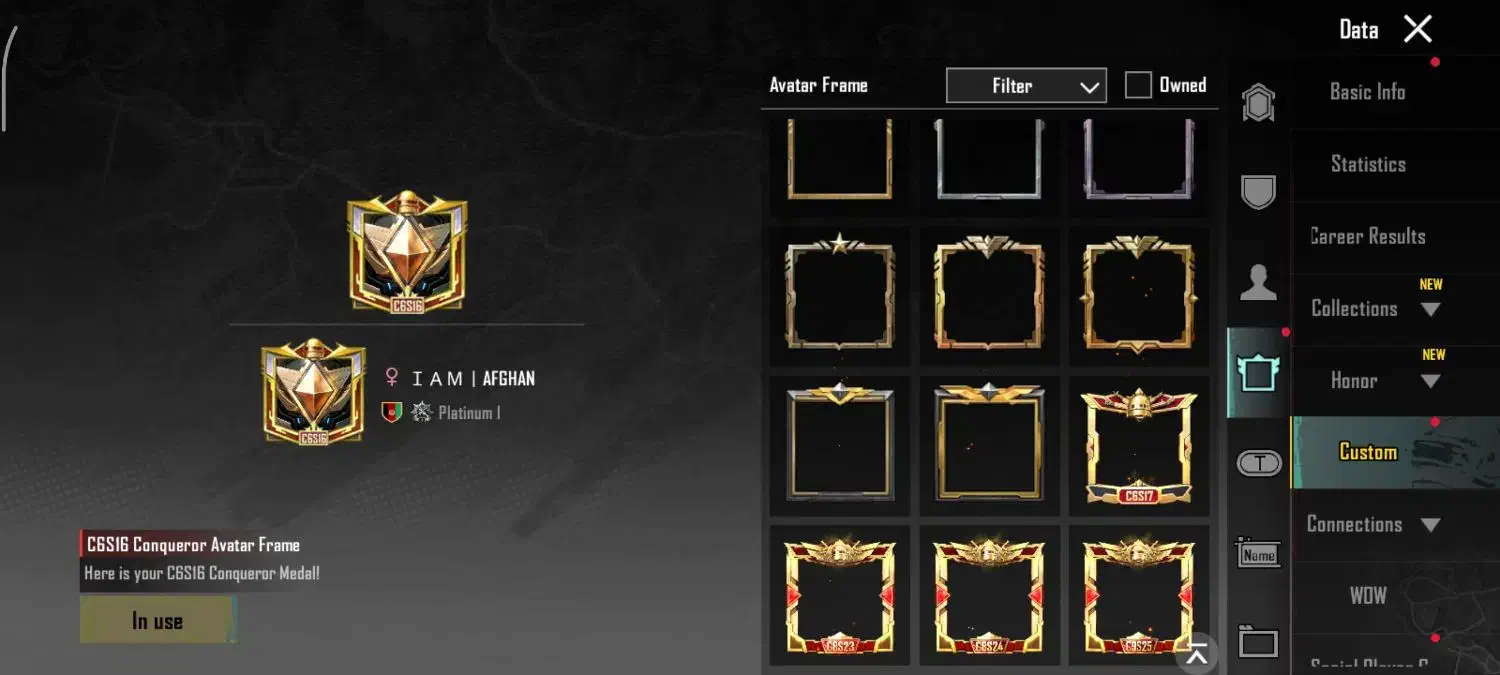Image resolution: width=1500 pixels, height=675 pixels.
Task: Go to Career Results tab
Action: click(x=1368, y=236)
